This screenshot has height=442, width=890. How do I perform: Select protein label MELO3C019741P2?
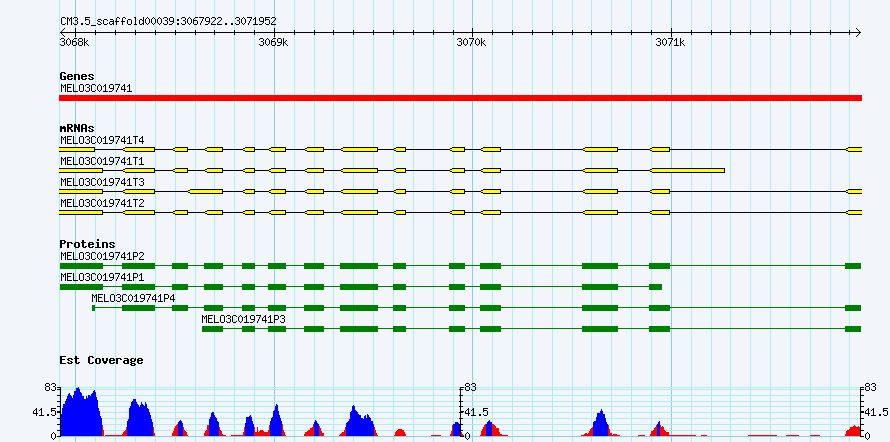pos(102,256)
